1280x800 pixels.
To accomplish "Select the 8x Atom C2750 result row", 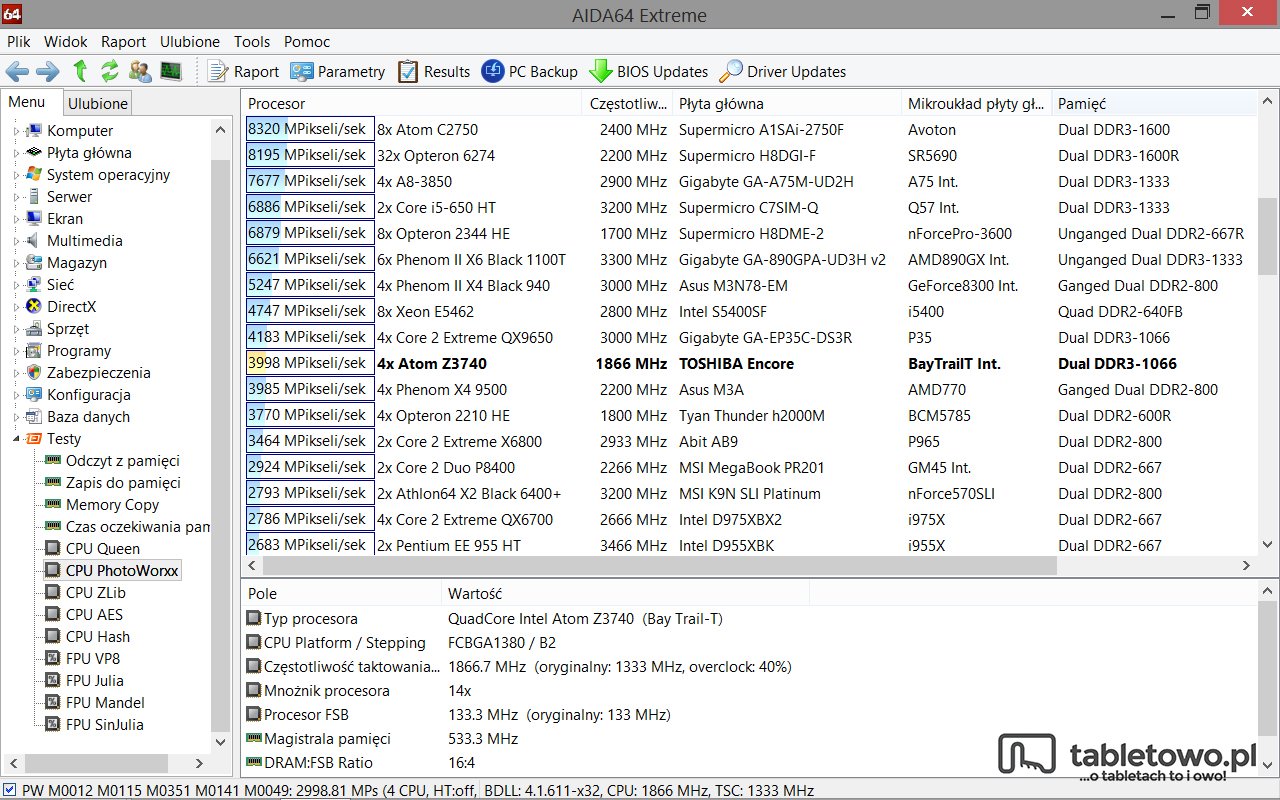I will (750, 129).
